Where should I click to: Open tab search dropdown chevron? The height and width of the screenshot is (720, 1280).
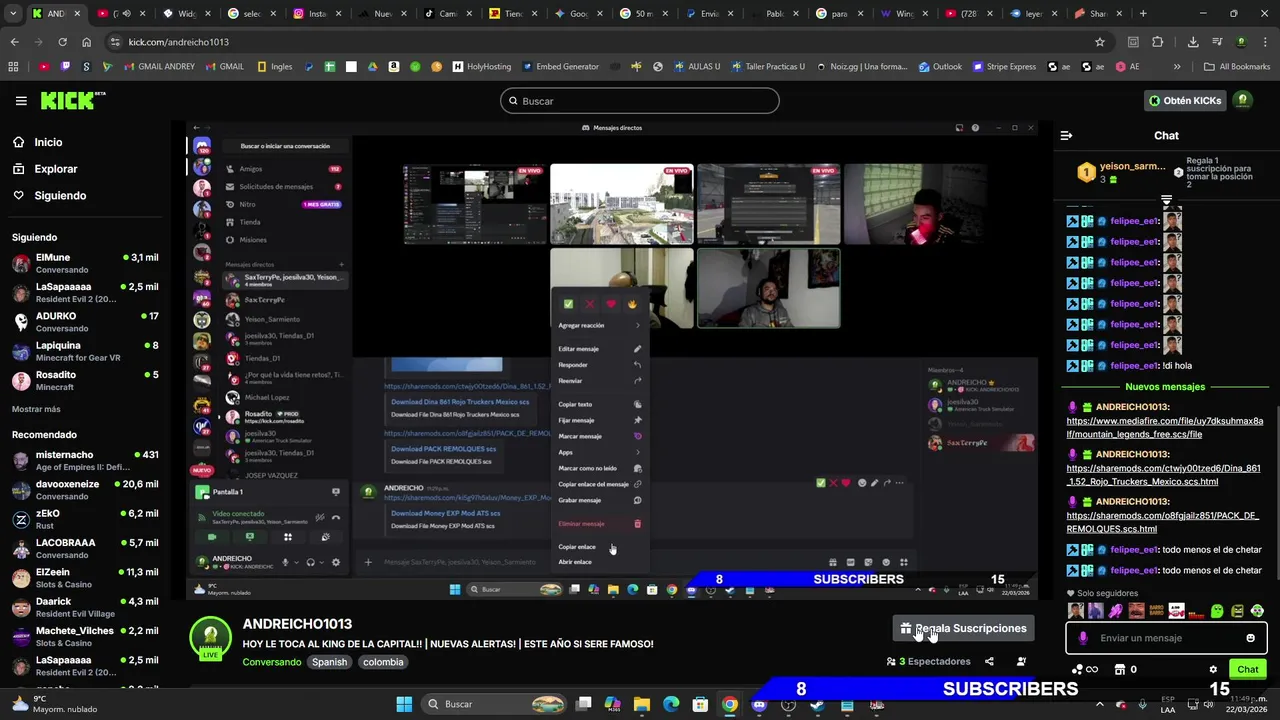13,14
